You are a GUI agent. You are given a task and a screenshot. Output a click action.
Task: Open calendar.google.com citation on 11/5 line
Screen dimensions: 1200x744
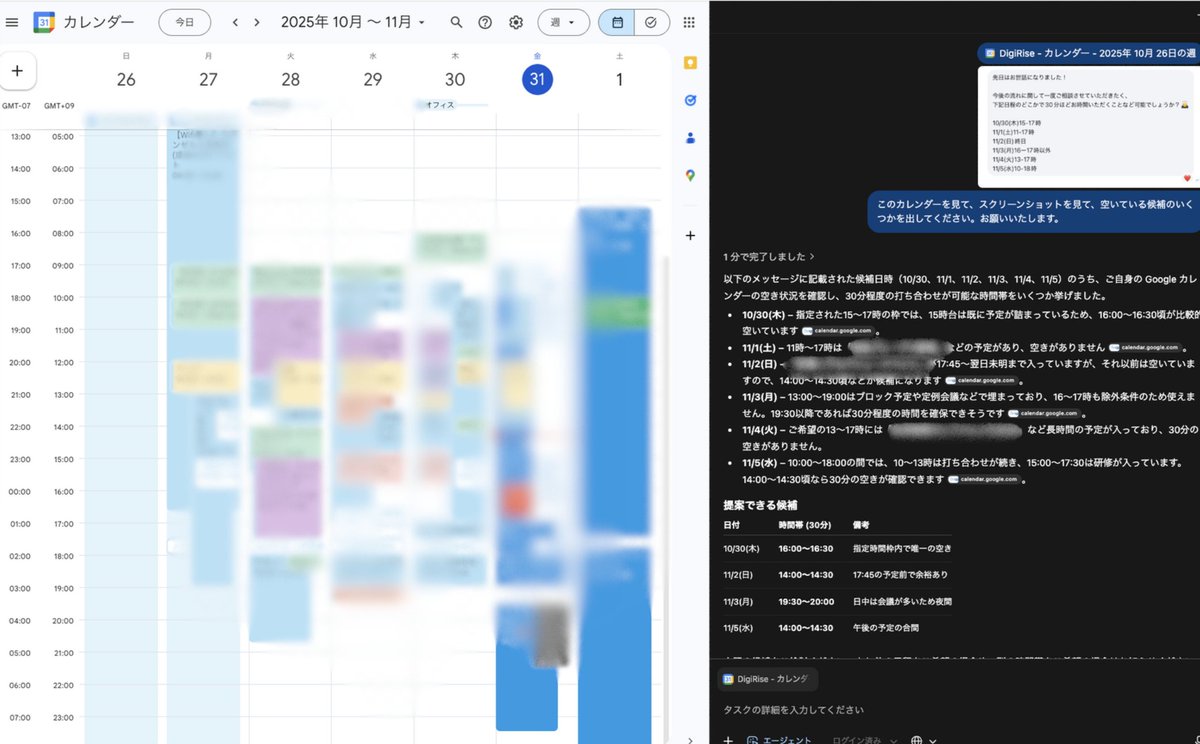coord(986,479)
